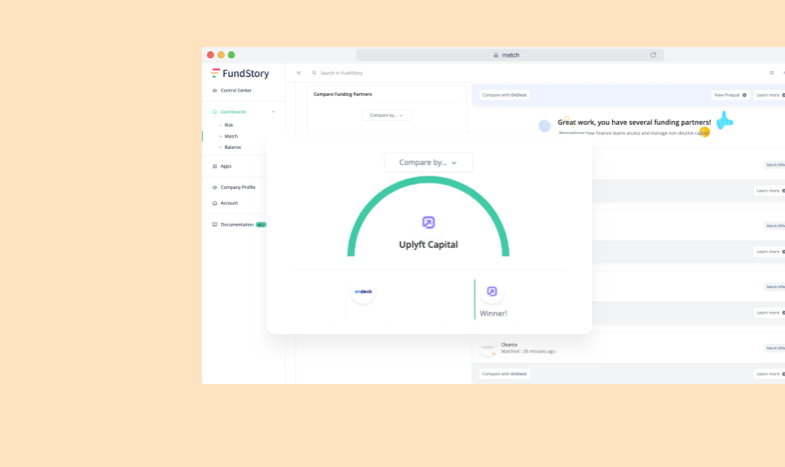Click the Clearco logo thumbnail

point(487,348)
